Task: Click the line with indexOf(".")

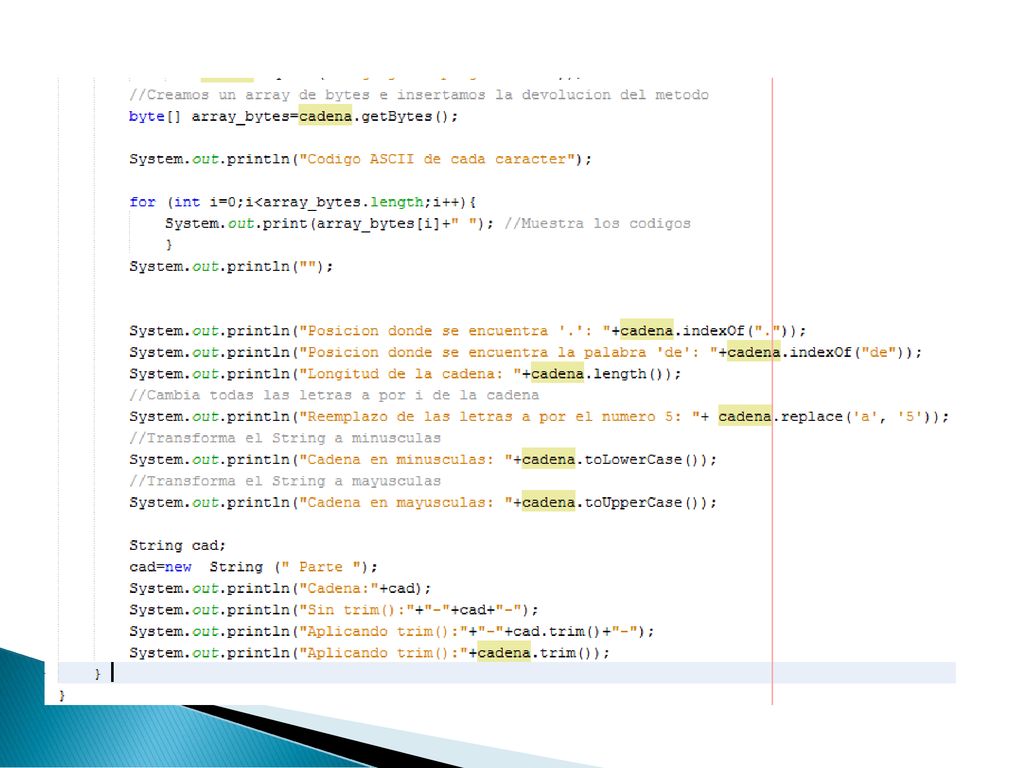Action: click(x=468, y=330)
